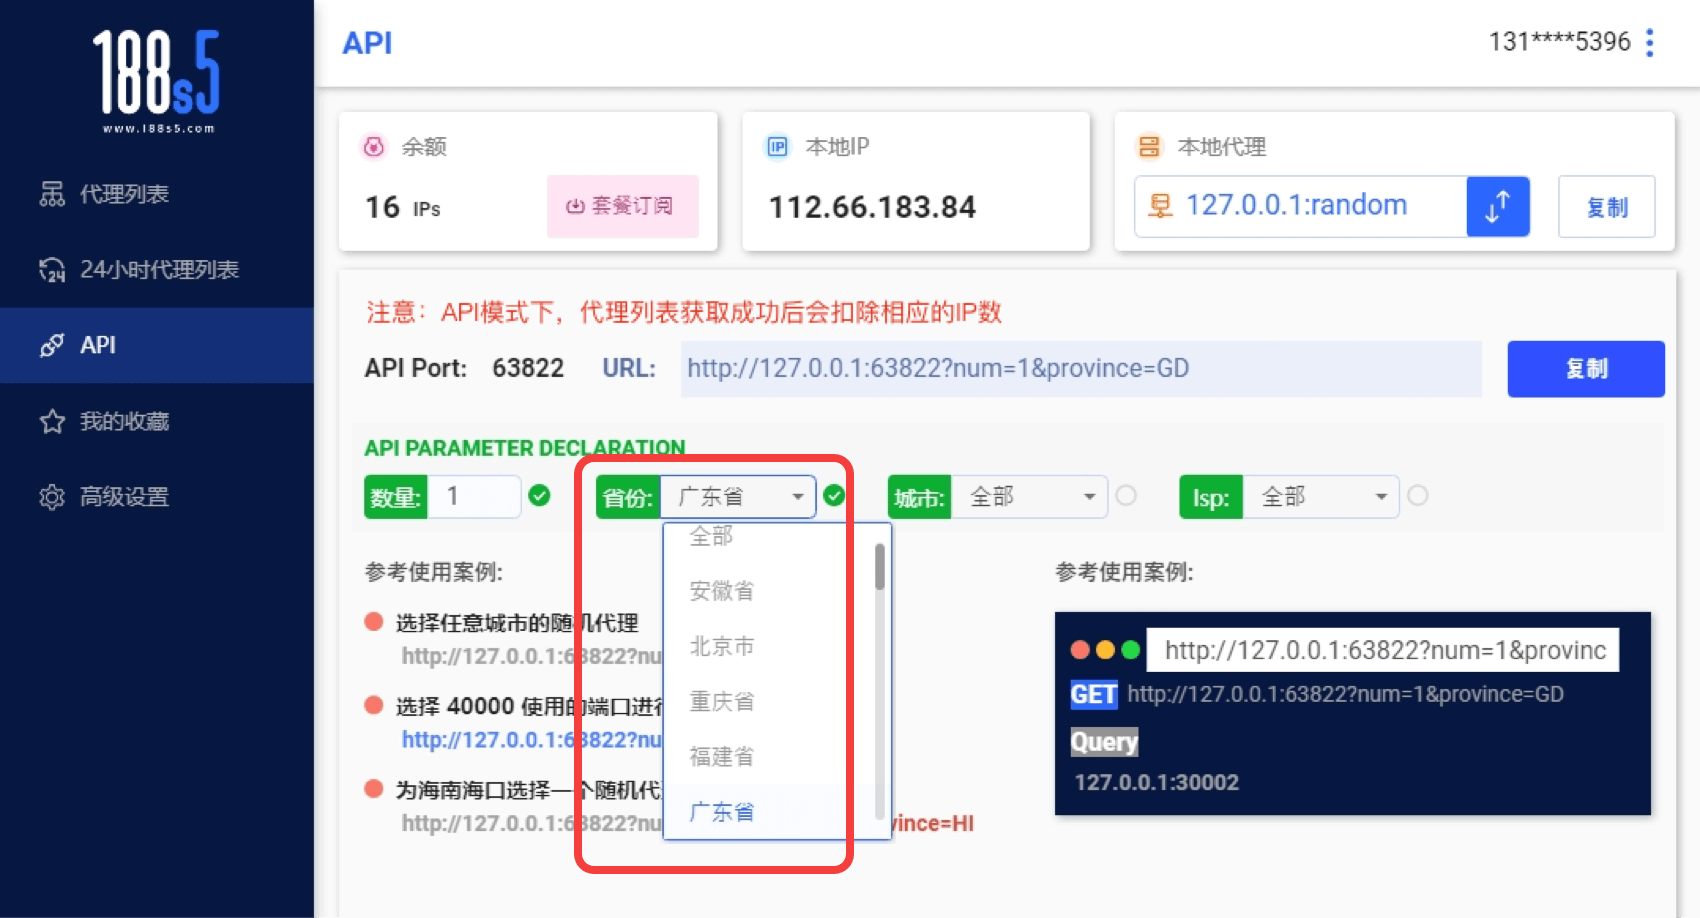Click the example window address bar
This screenshot has height=918, width=1700.
click(1383, 651)
